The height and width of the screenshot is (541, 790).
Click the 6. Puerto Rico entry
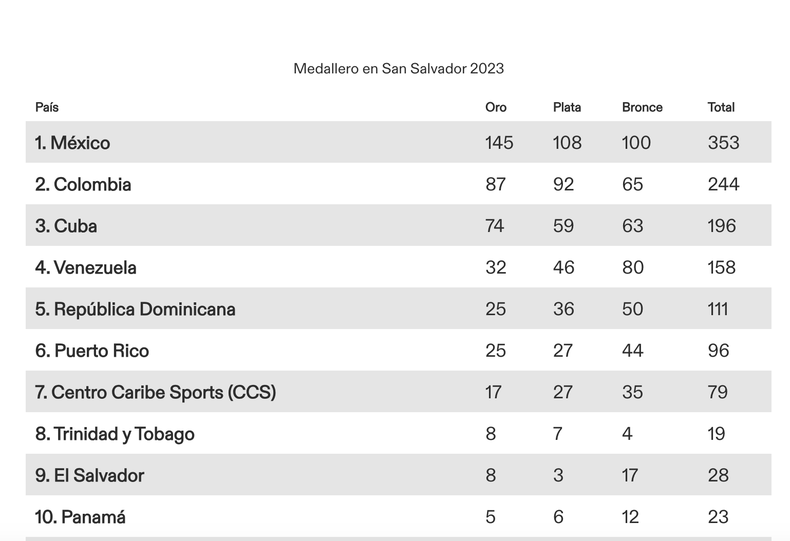[x=92, y=351]
